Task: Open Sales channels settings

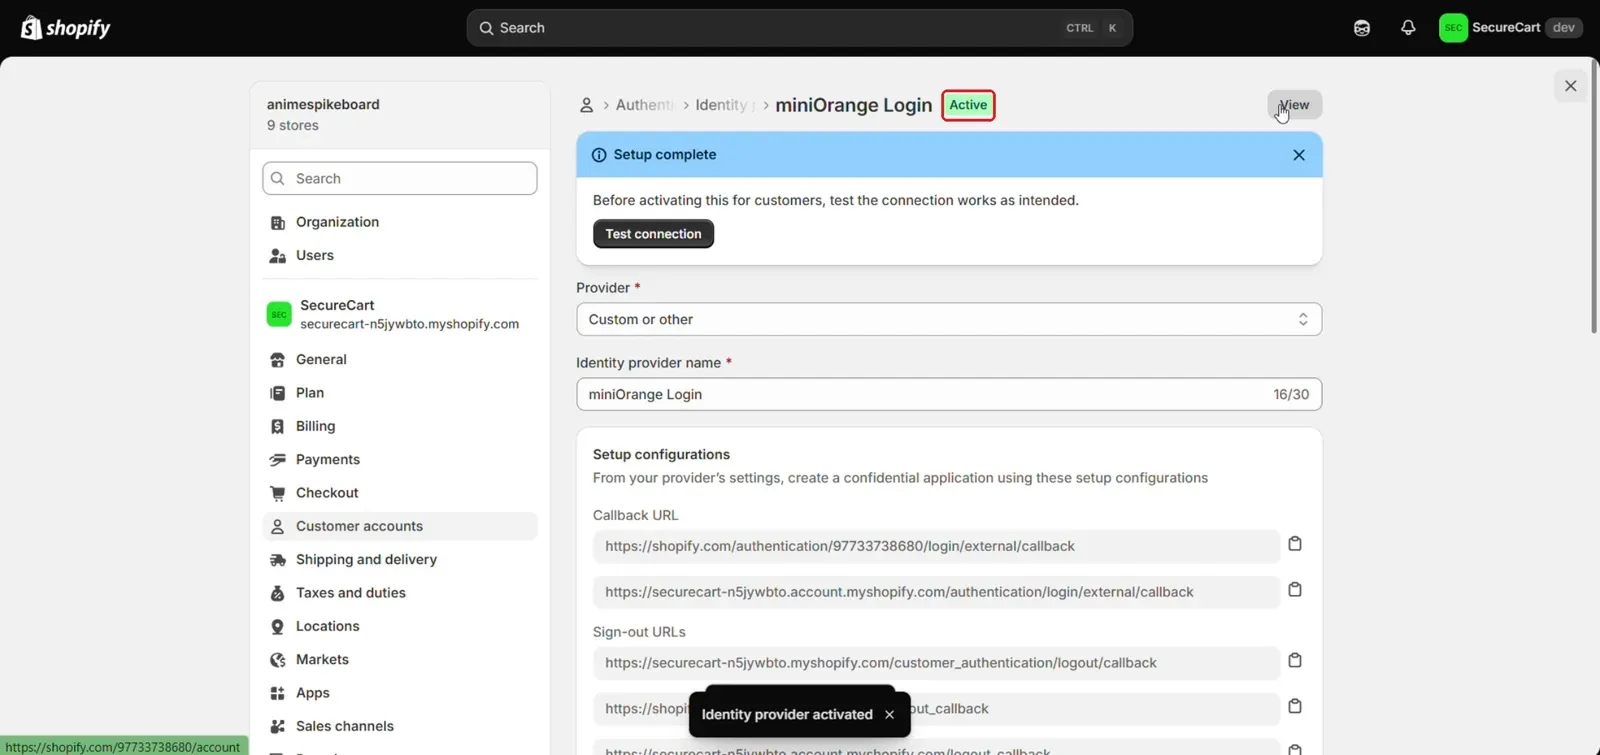Action: (400, 726)
